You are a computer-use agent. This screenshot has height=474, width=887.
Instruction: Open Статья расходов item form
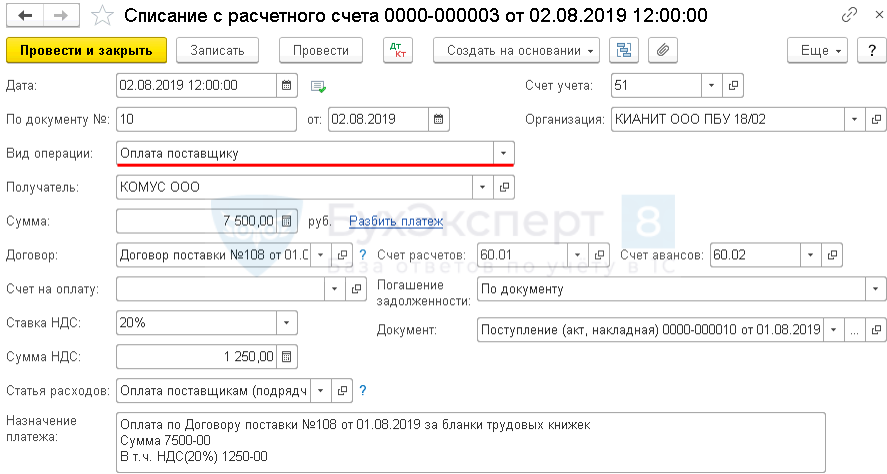(342, 391)
